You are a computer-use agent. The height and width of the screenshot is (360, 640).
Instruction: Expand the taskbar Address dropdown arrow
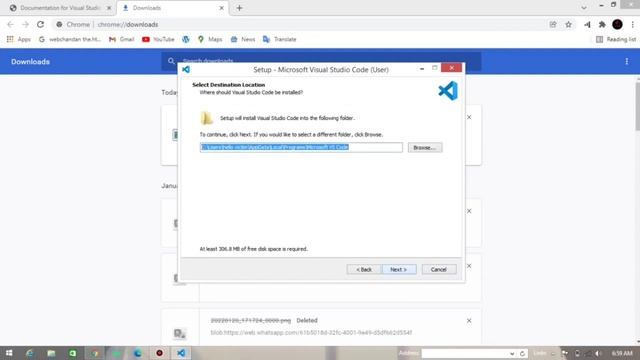pyautogui.click(x=512, y=353)
